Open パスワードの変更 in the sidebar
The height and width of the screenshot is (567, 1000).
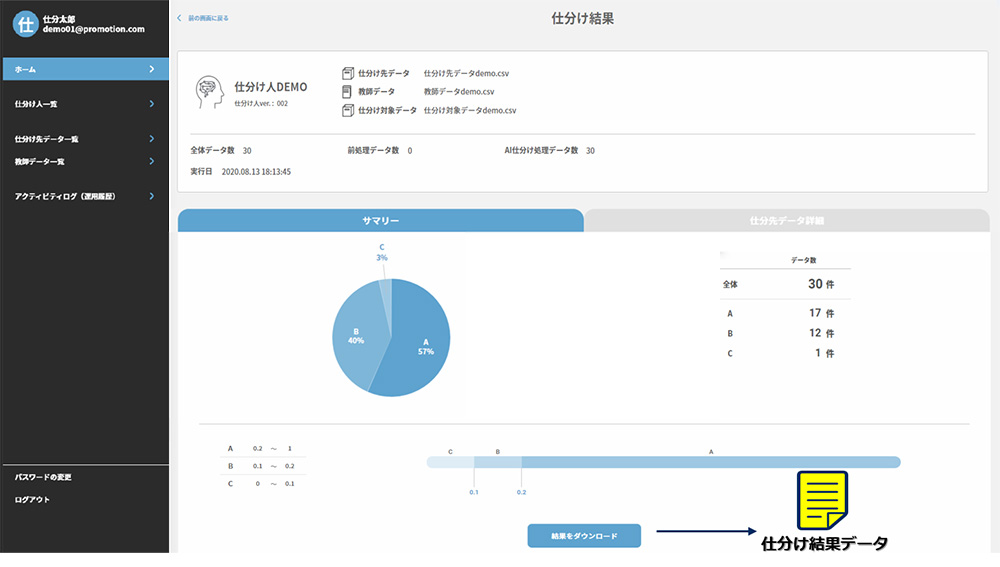[x=43, y=477]
